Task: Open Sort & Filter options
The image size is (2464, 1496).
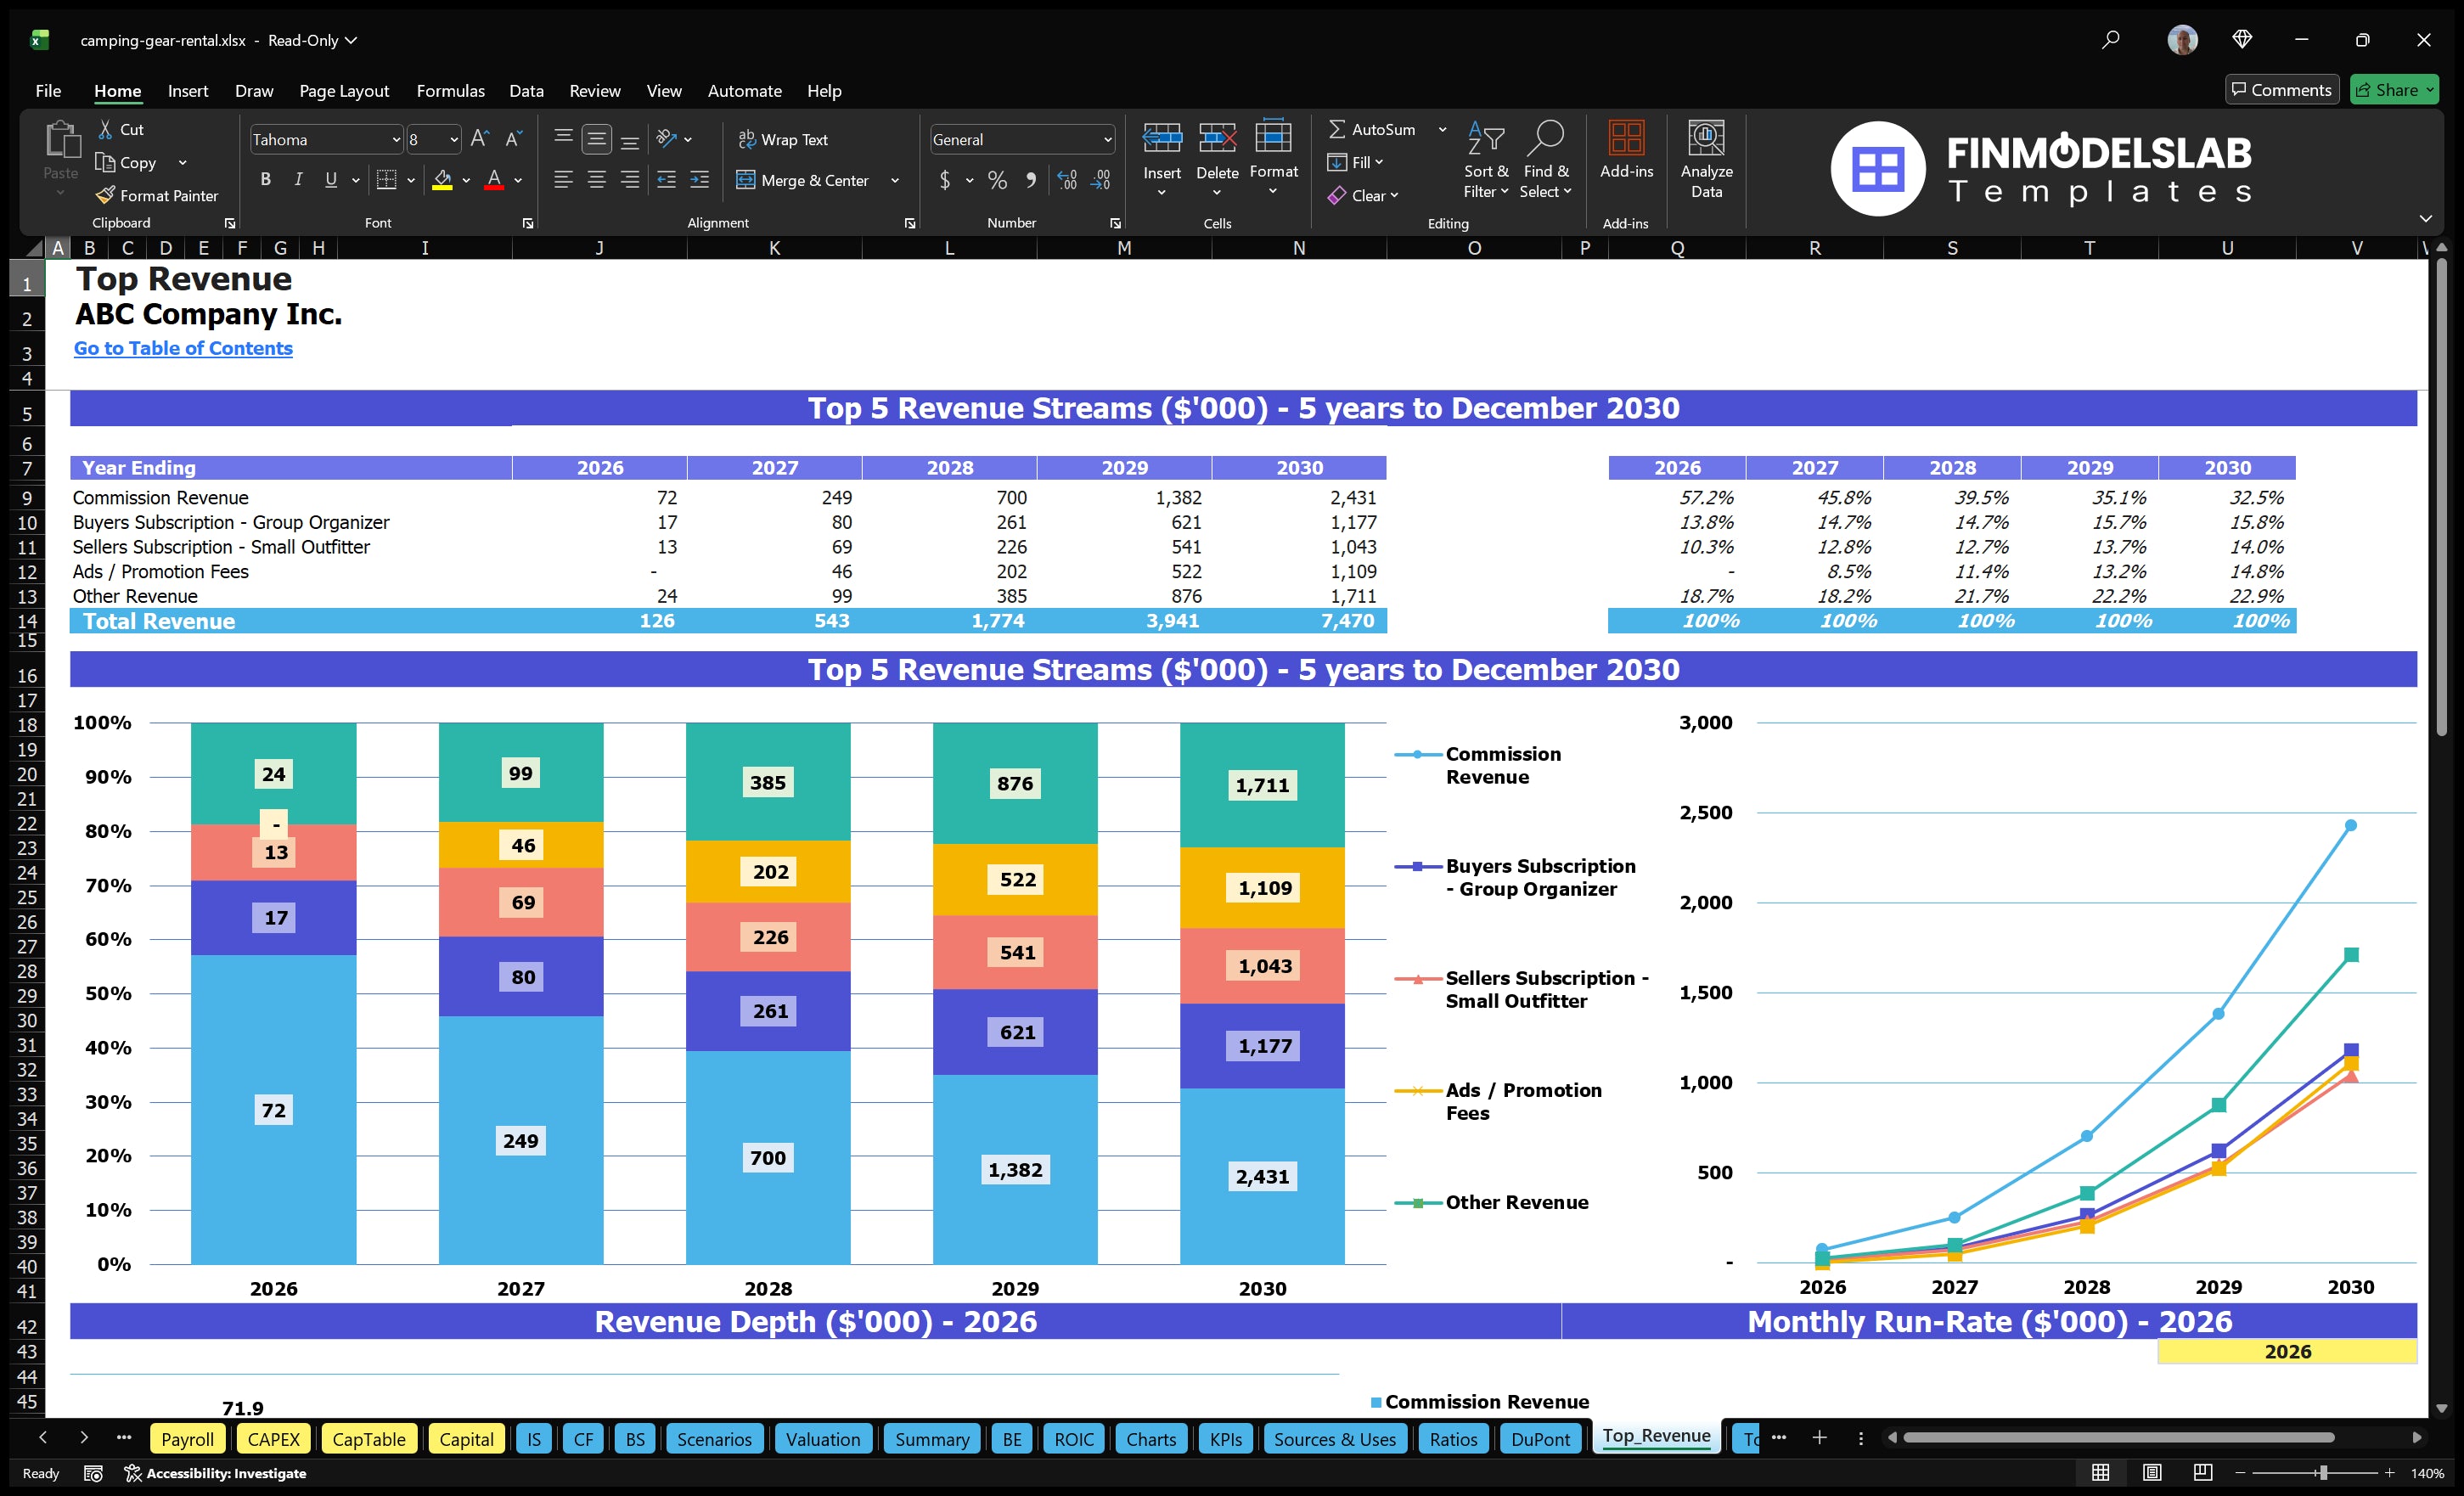Action: [1486, 160]
